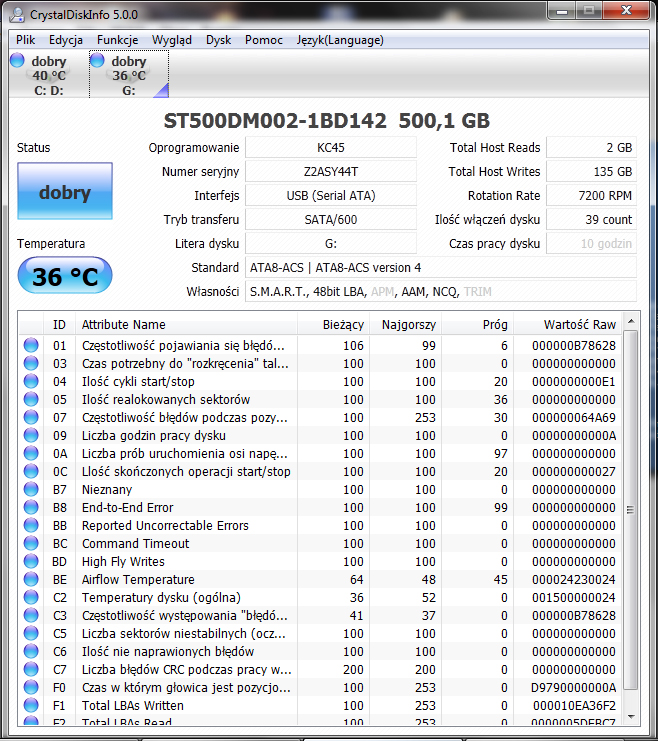Click status icon for attribute C2
This screenshot has height=741, width=658.
pyautogui.click(x=31, y=597)
